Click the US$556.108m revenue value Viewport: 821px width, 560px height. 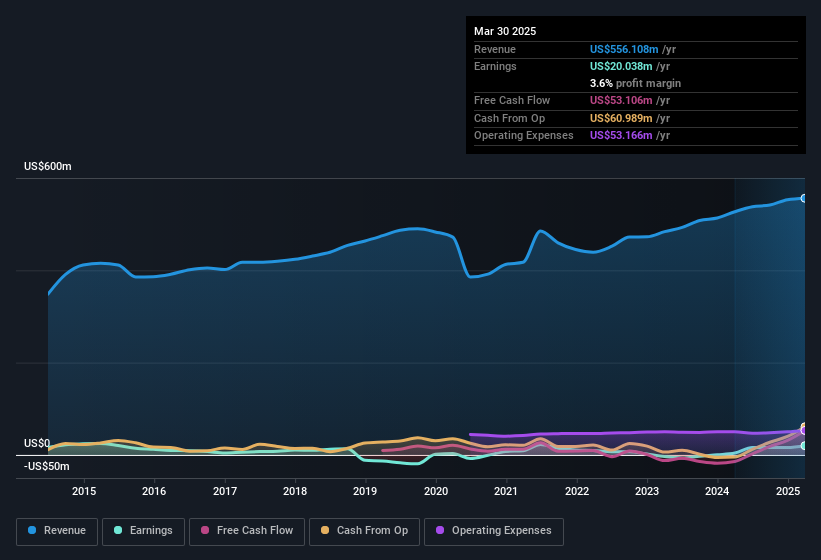[x=624, y=49]
